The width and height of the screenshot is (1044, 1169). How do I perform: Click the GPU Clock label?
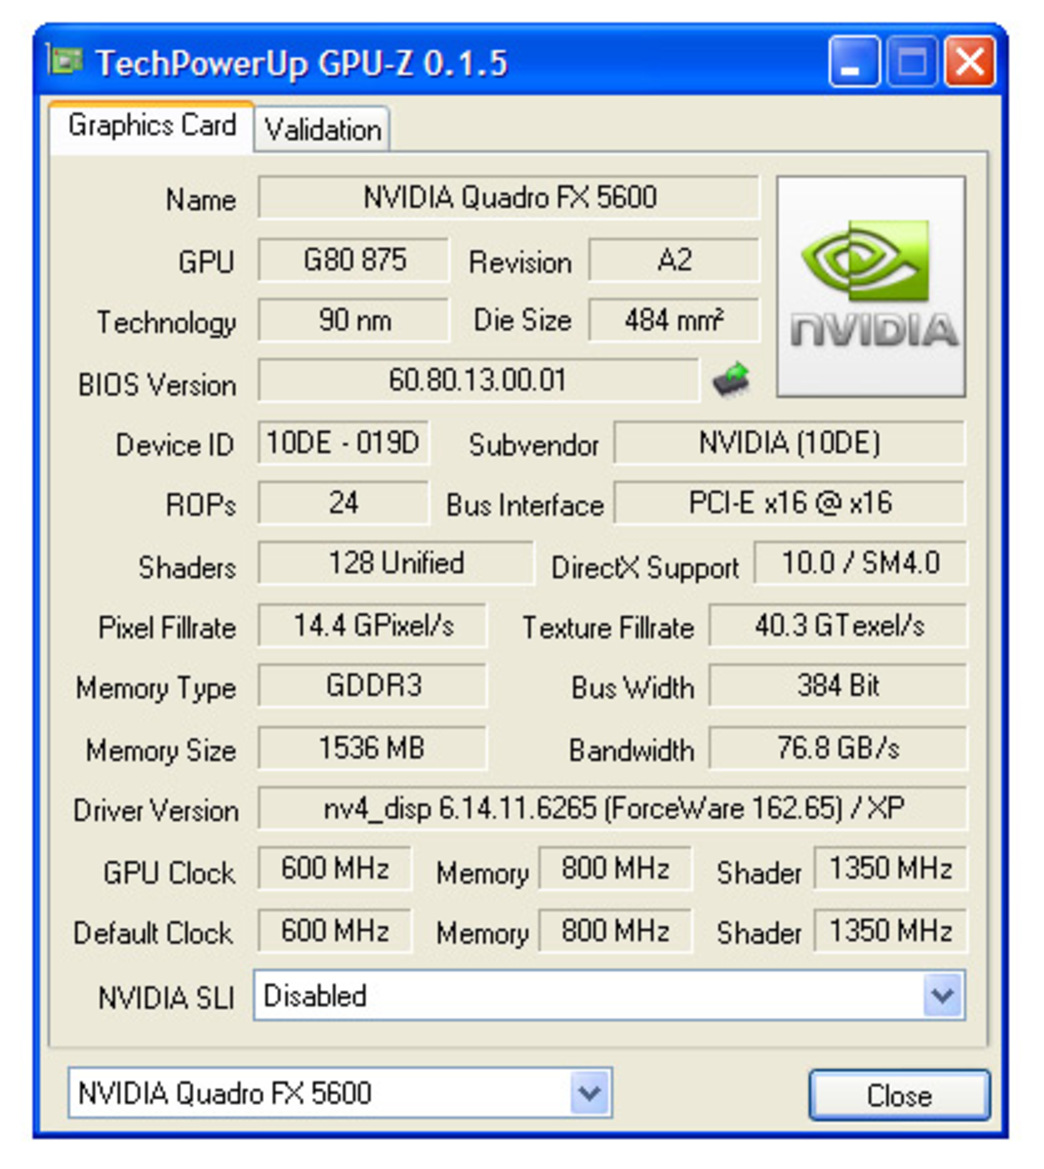pyautogui.click(x=169, y=873)
